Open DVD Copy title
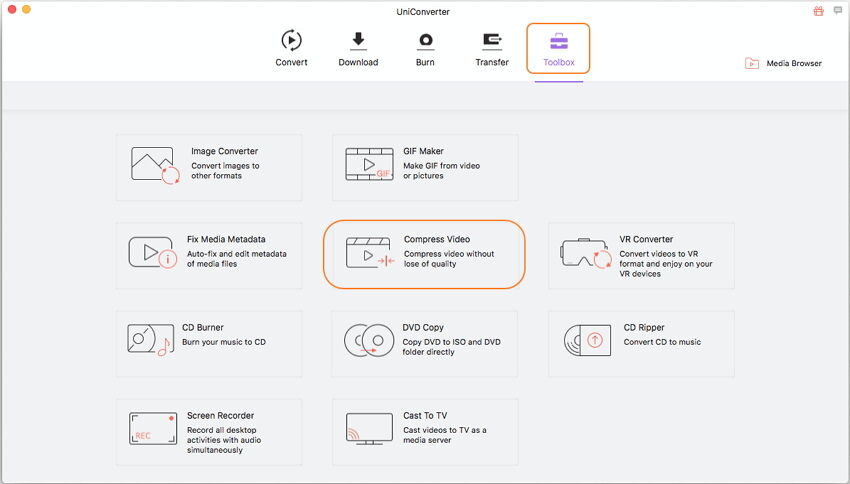850x484 pixels. [423, 327]
